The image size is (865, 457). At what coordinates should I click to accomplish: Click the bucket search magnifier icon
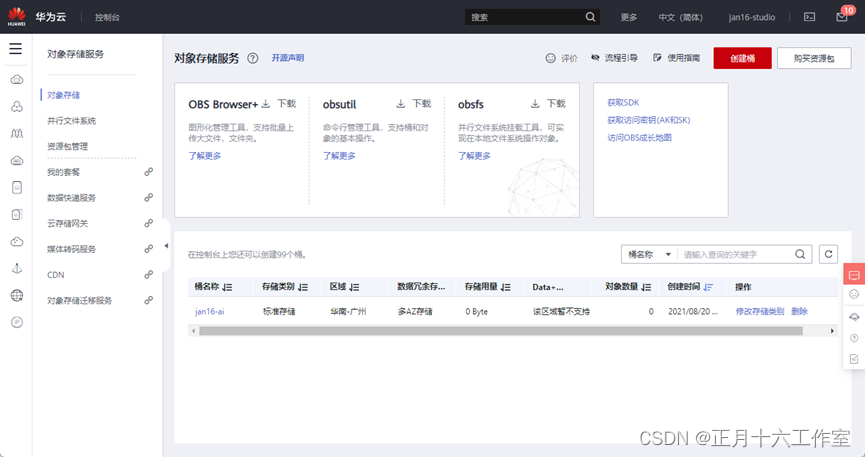pos(800,254)
